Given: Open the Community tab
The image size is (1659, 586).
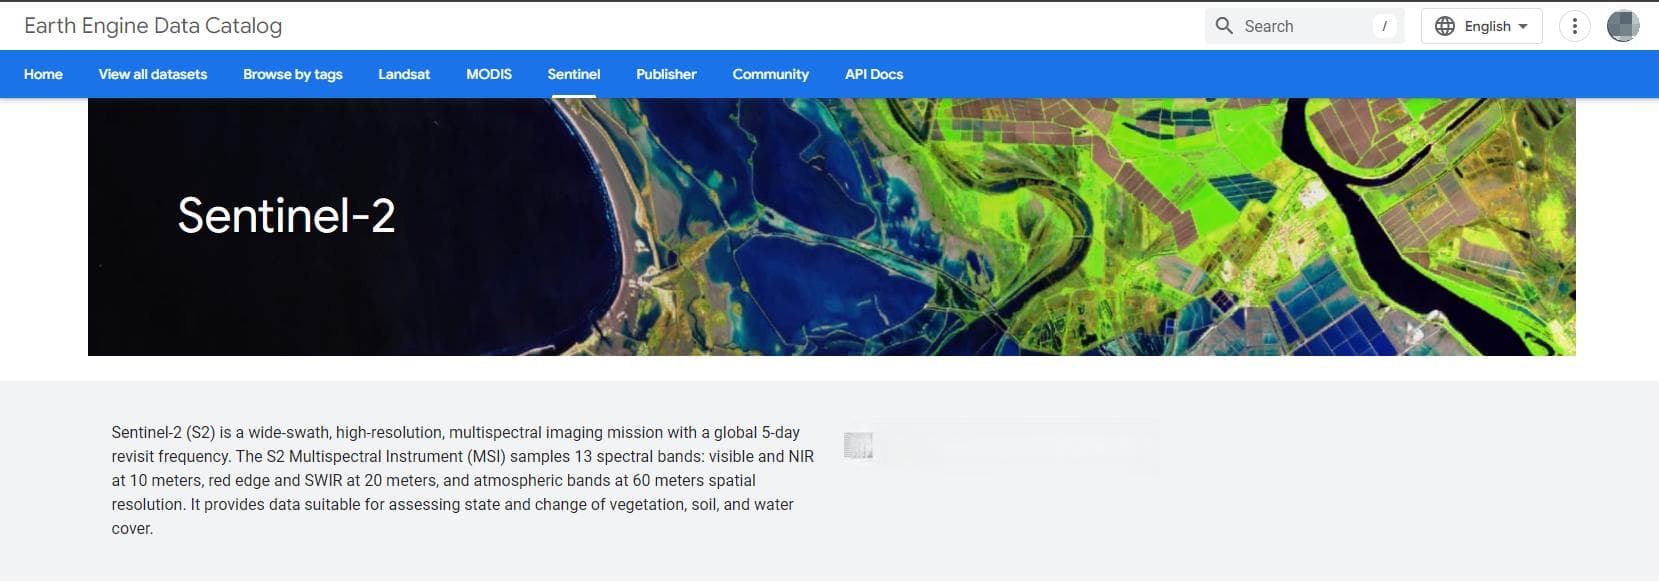Looking at the screenshot, I should [770, 74].
